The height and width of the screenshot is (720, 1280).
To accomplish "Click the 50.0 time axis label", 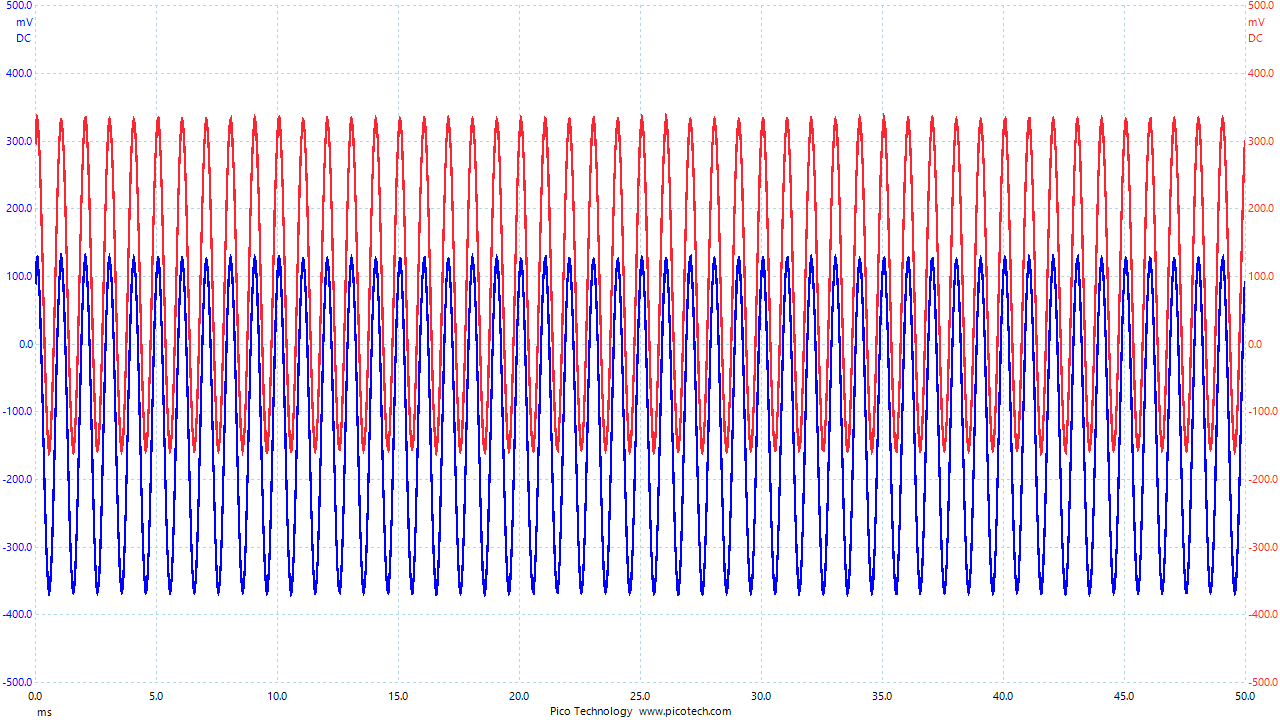I will click(x=1245, y=696).
